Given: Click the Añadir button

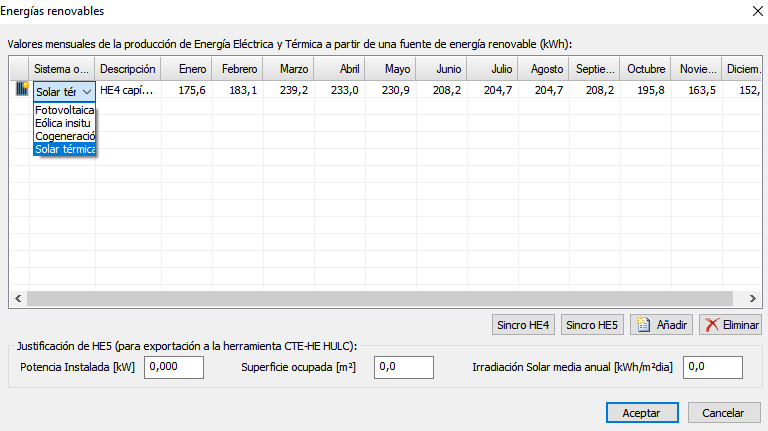Looking at the screenshot, I should pyautogui.click(x=660, y=325).
